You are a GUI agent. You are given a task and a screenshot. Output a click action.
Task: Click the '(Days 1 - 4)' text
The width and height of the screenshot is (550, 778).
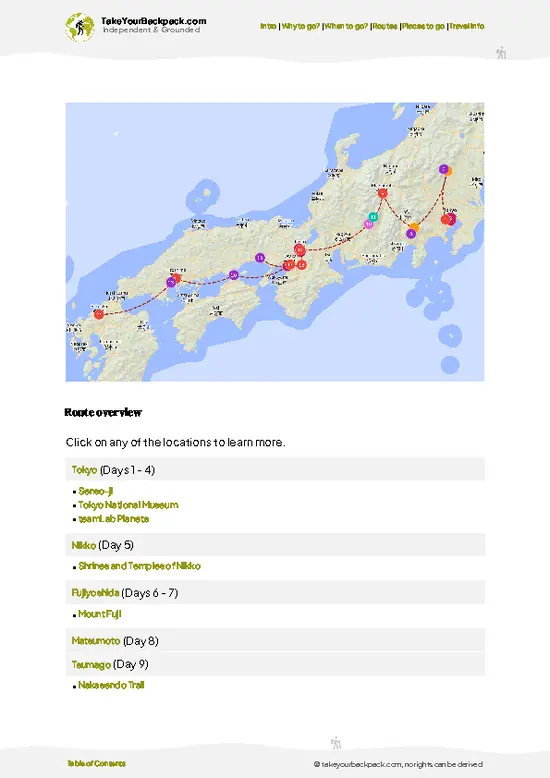coord(128,470)
